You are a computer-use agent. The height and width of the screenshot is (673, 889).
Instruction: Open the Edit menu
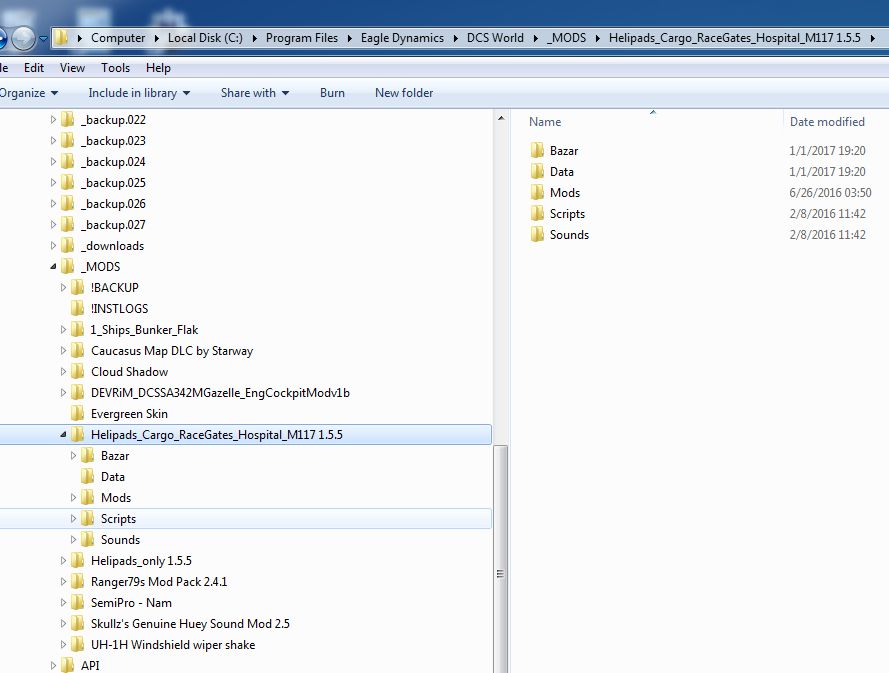[x=33, y=67]
